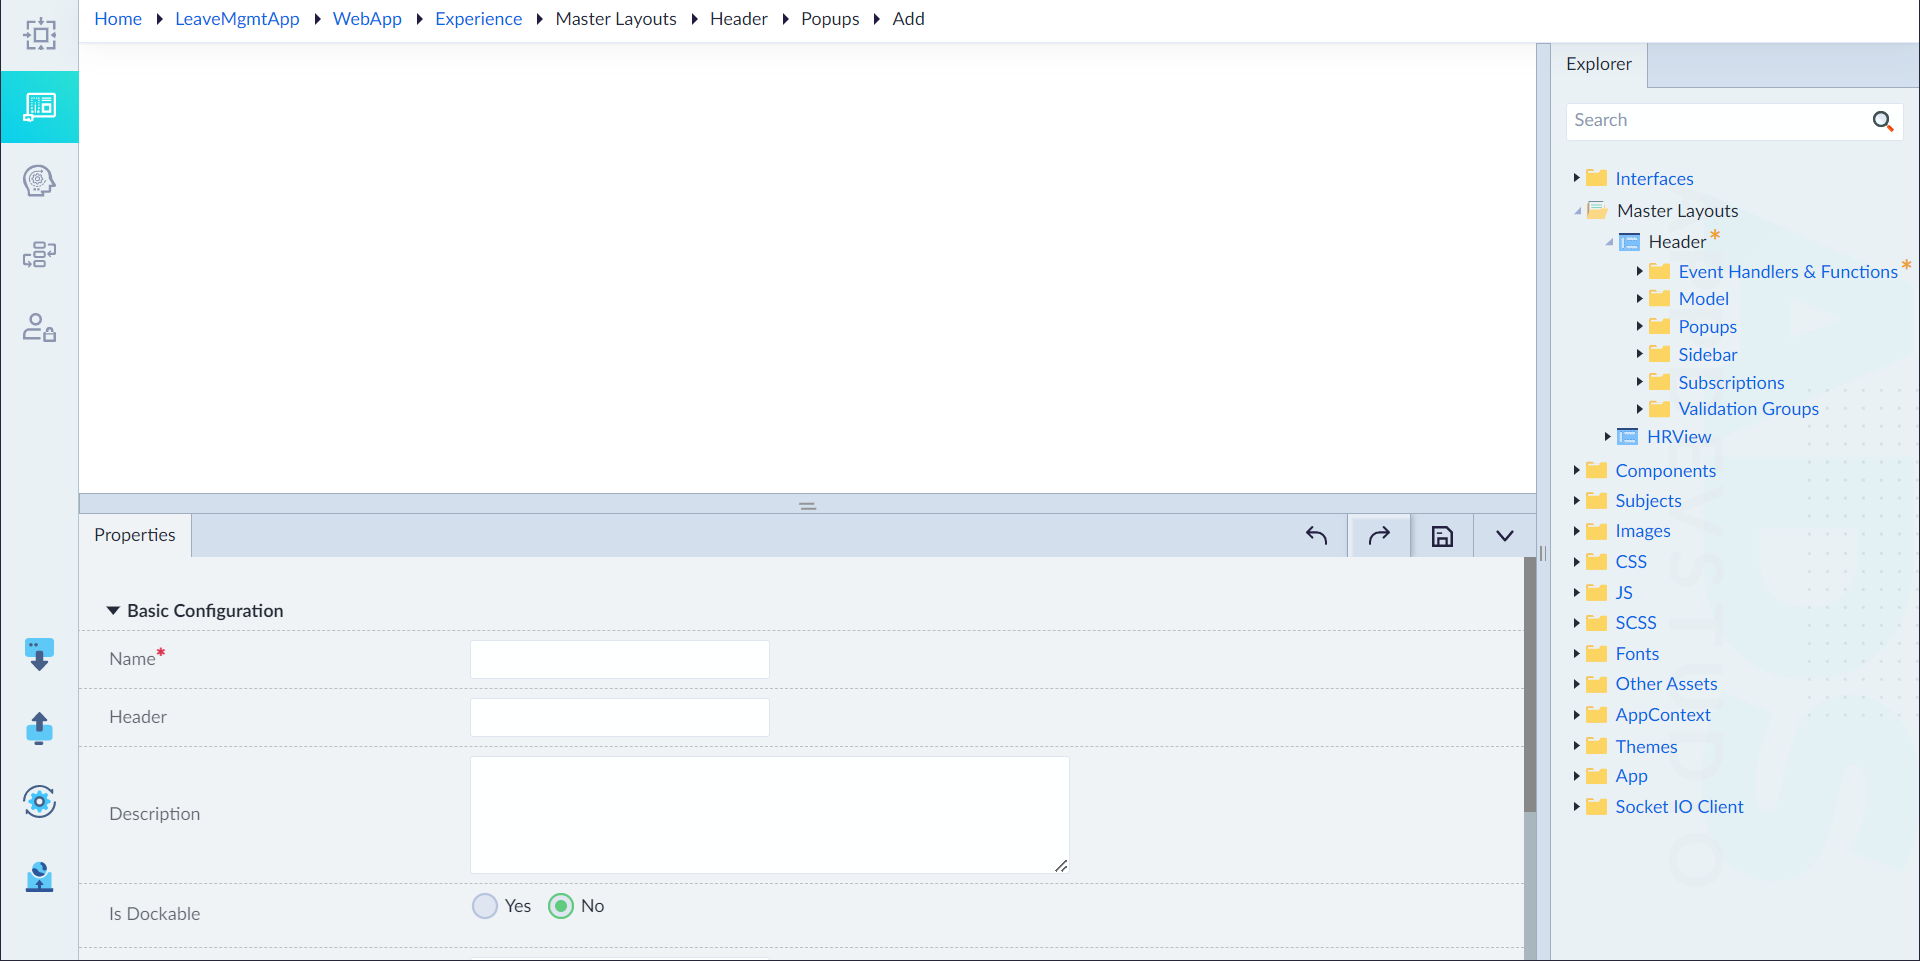Expand the Themes folder arrow
This screenshot has width=1920, height=961.
point(1577,746)
